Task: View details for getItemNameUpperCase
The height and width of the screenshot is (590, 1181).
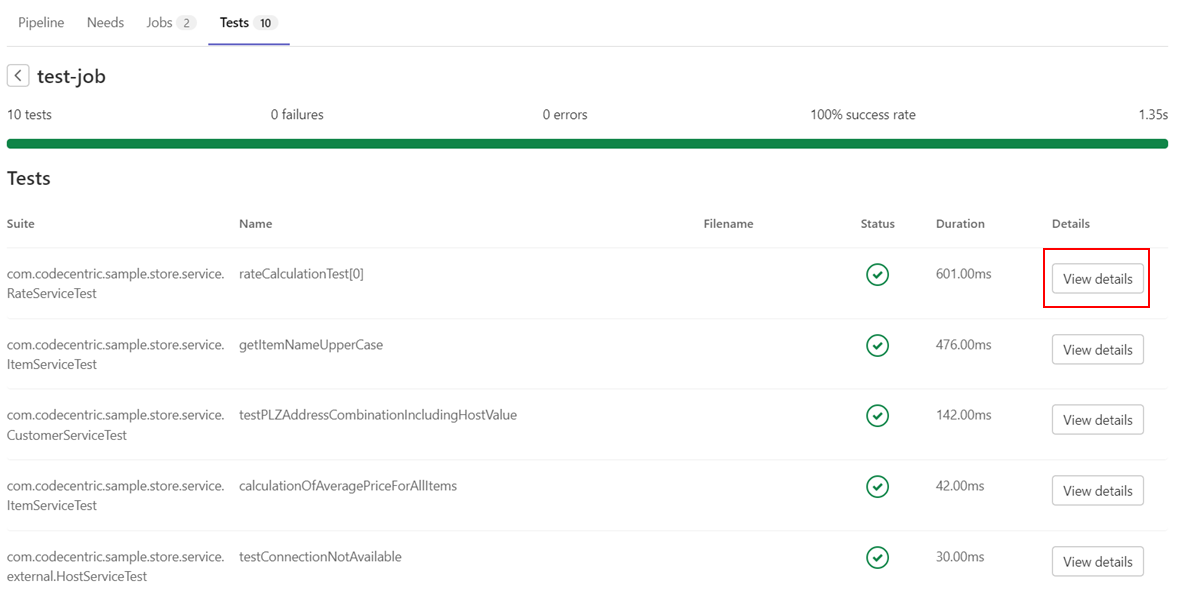Action: tap(1097, 349)
